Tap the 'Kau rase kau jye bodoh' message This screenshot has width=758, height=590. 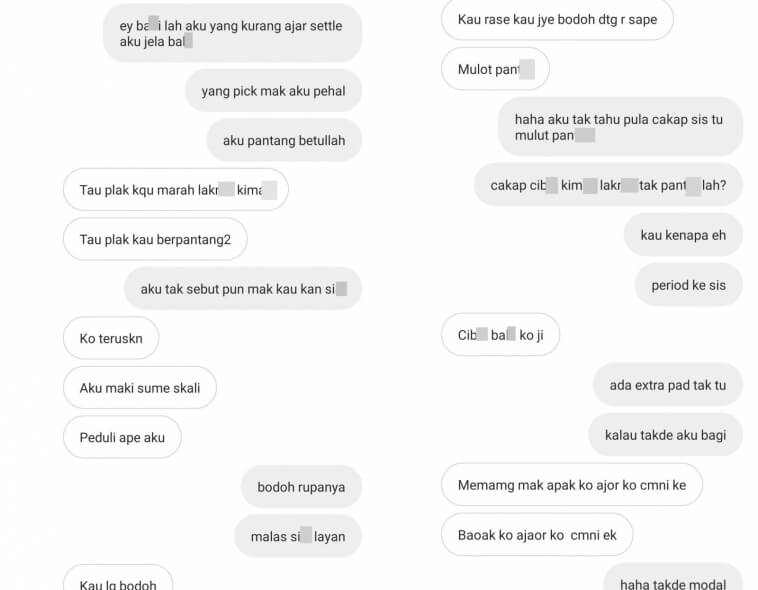coord(557,19)
